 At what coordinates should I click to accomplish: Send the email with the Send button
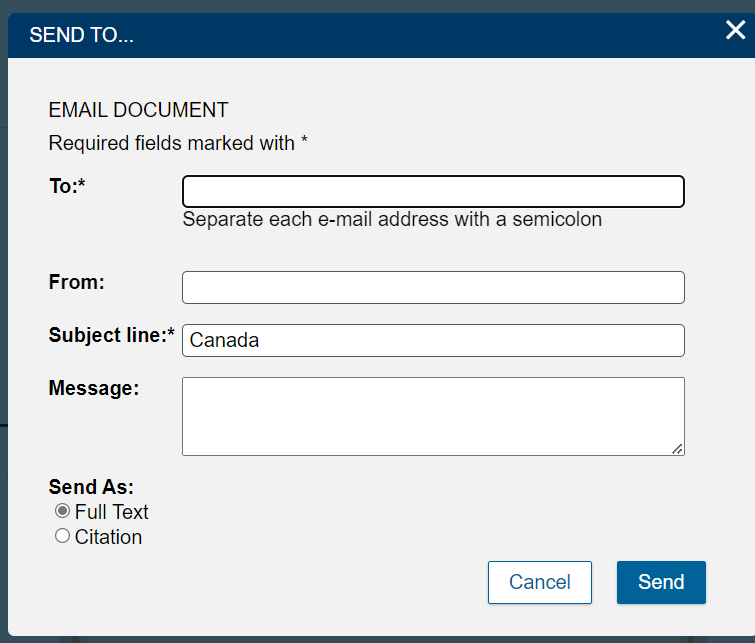[x=661, y=582]
